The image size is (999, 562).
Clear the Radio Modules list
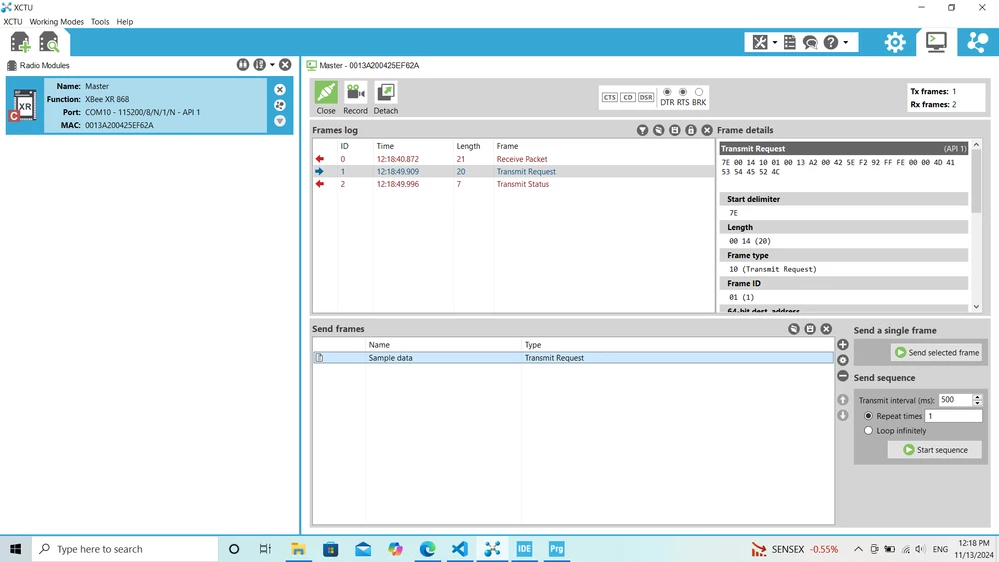point(285,65)
